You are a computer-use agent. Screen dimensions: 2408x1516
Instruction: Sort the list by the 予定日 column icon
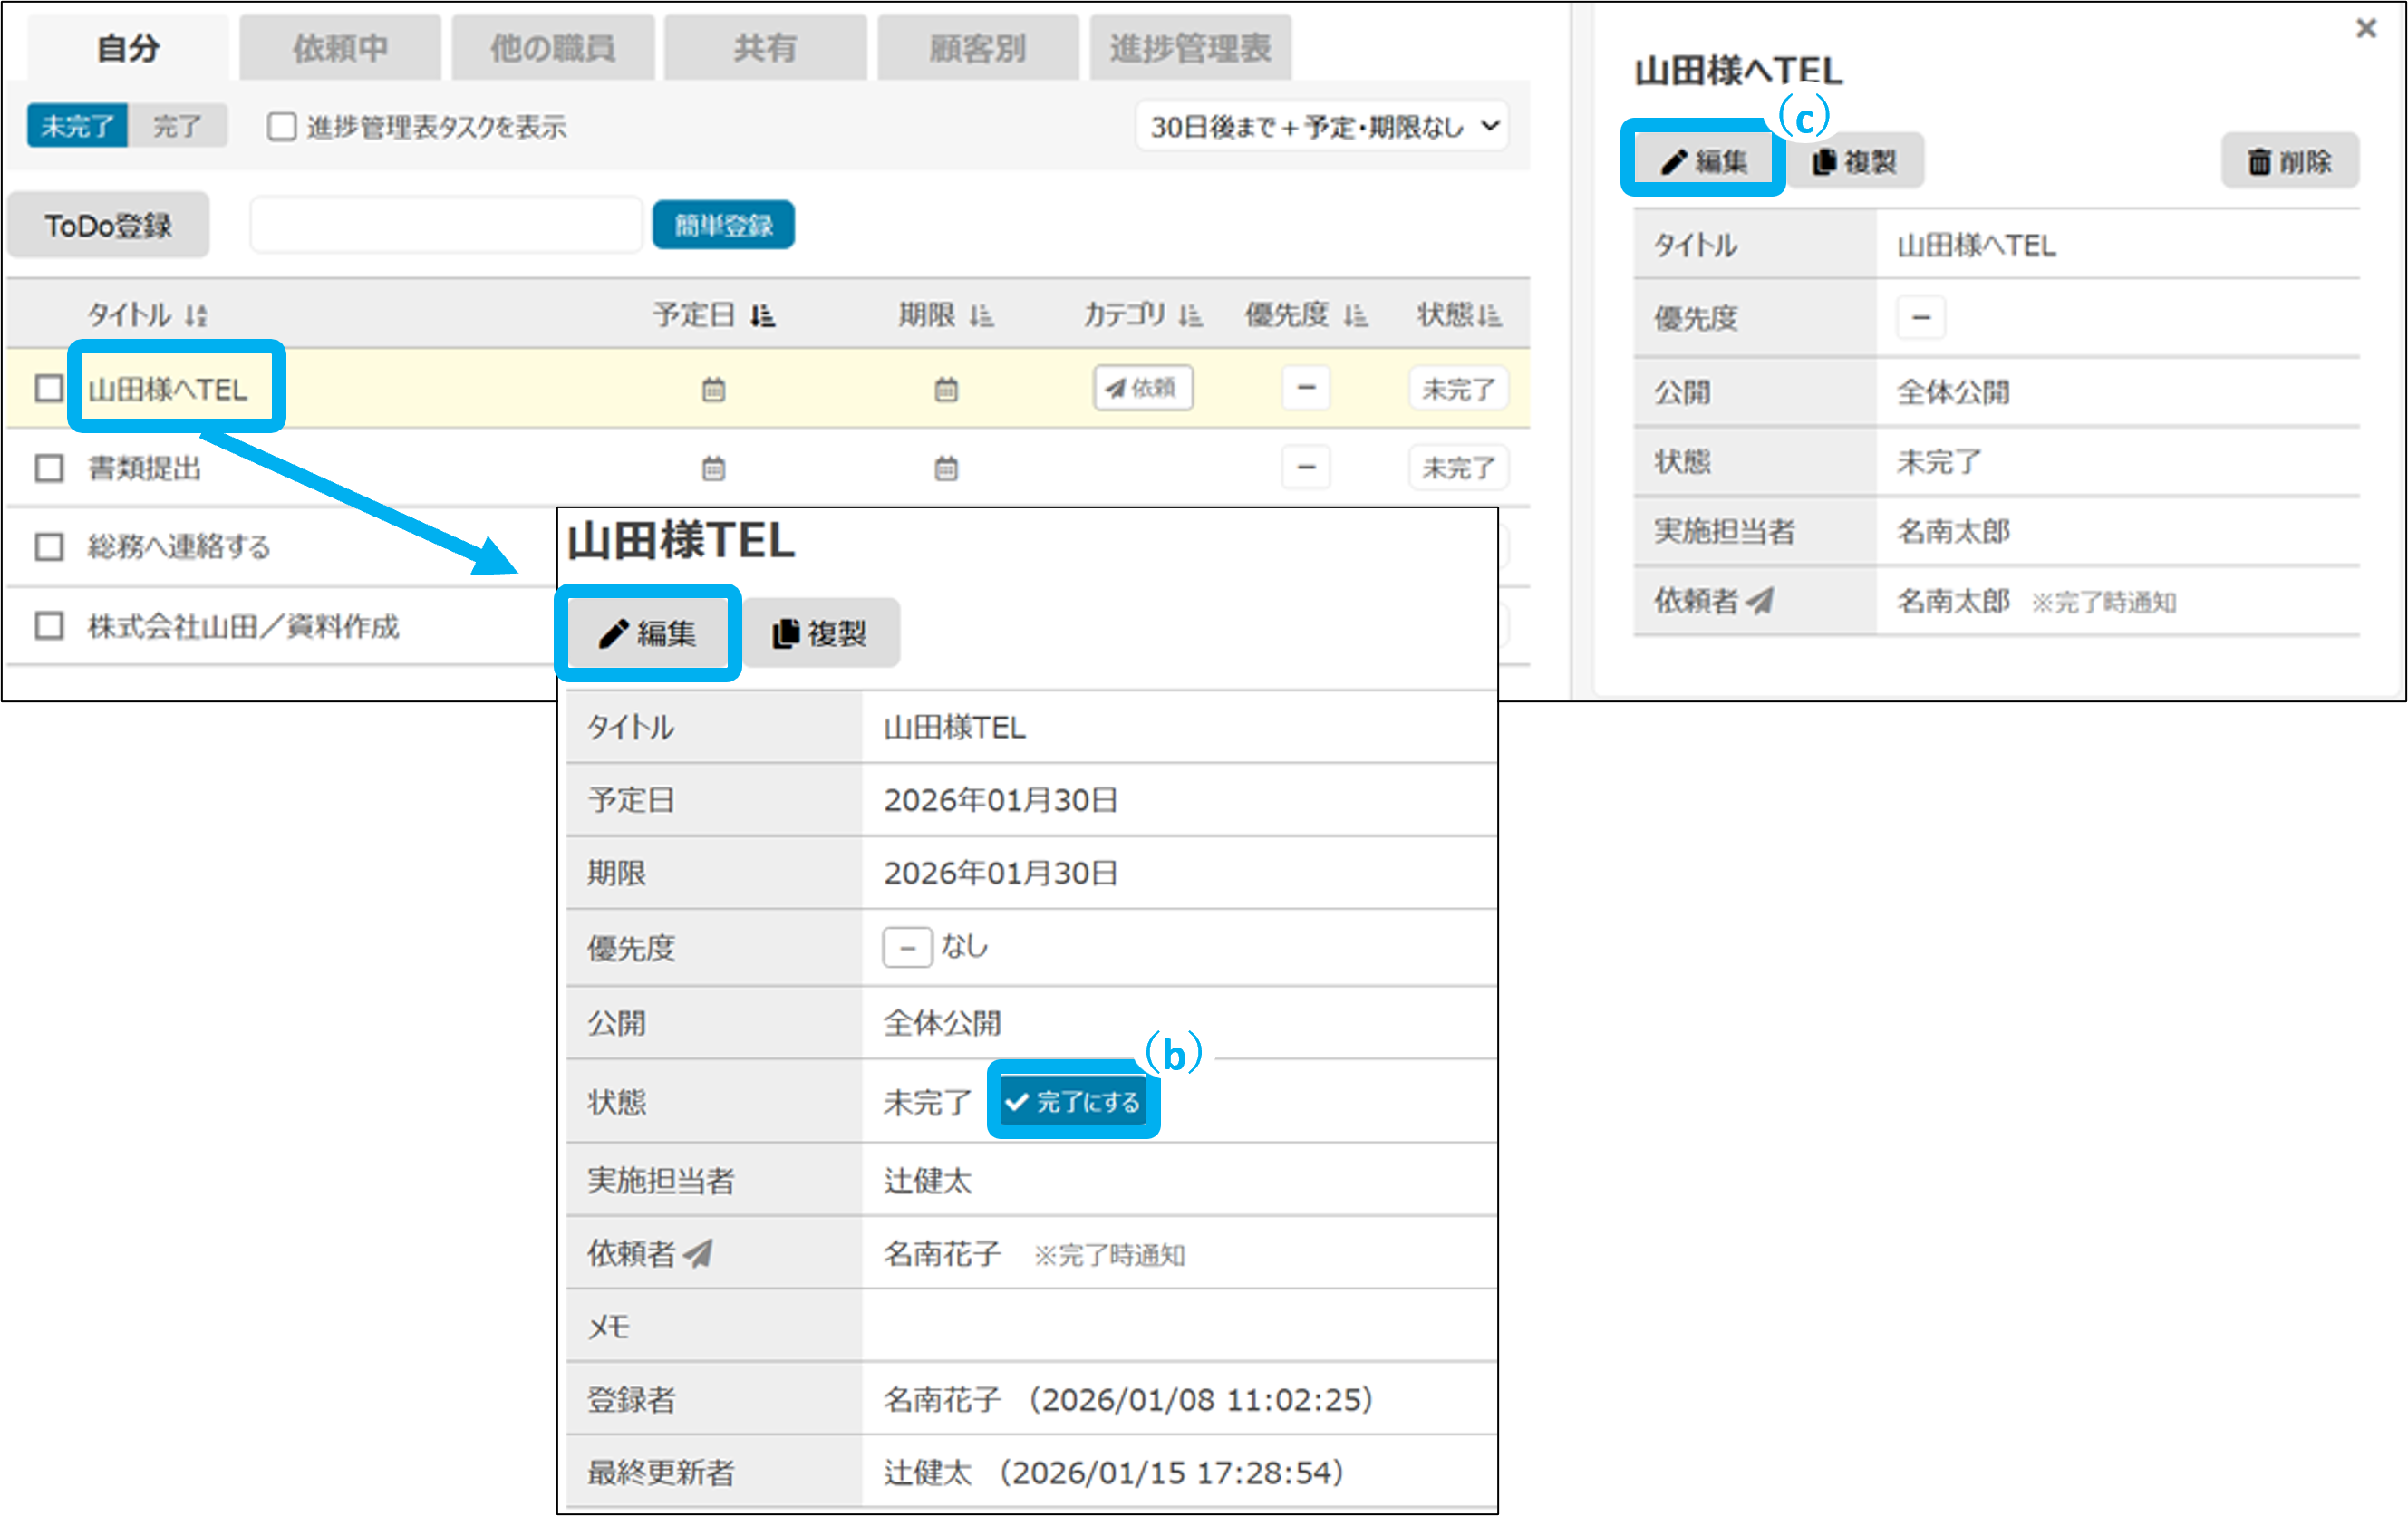[x=763, y=317]
